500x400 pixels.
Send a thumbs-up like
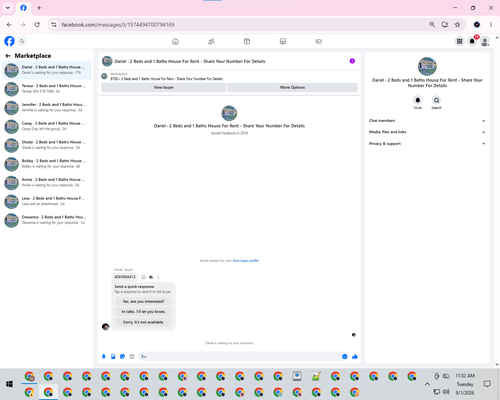355,357
